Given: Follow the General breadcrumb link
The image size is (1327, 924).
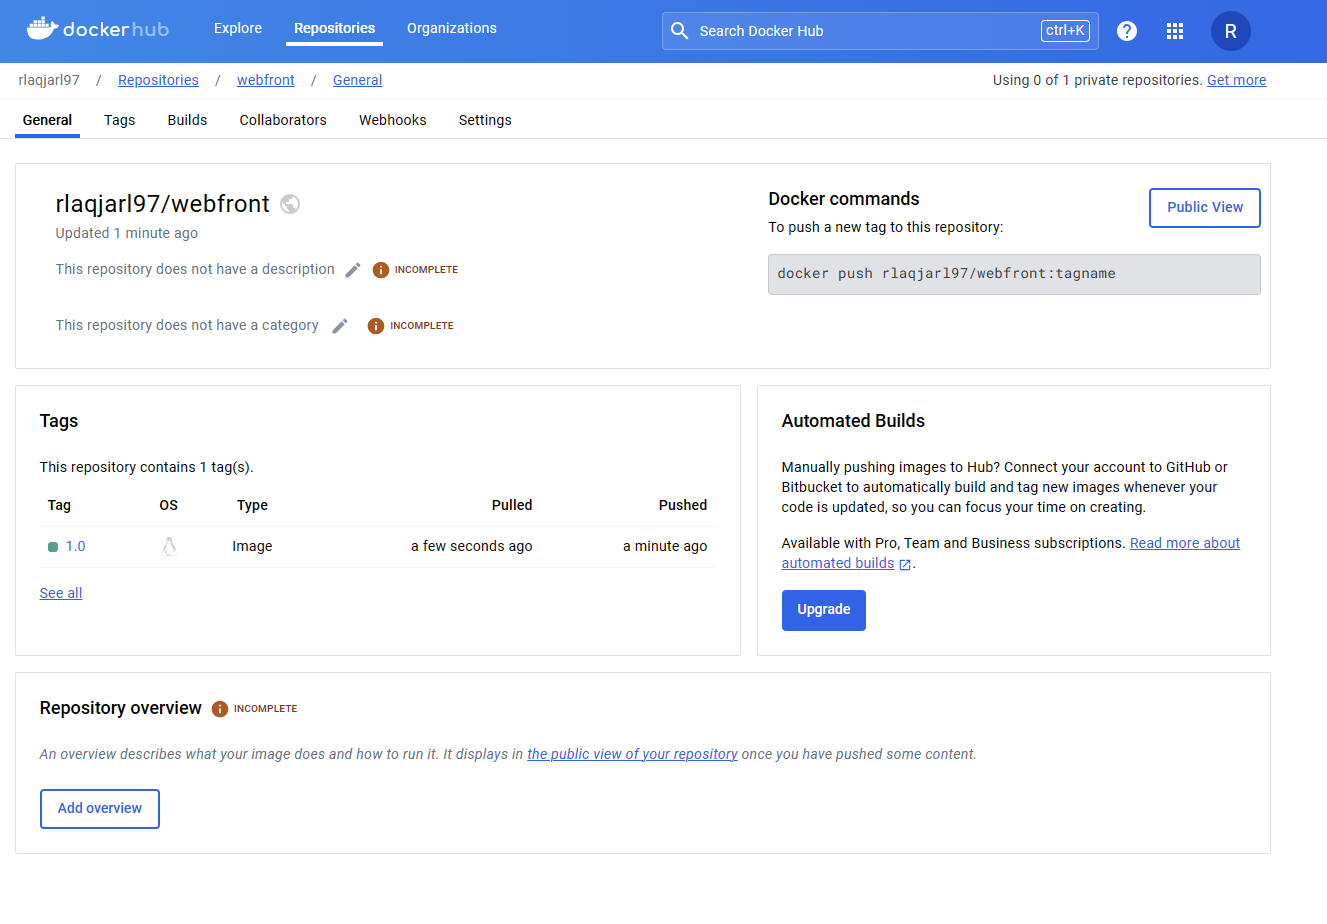Looking at the screenshot, I should 358,80.
